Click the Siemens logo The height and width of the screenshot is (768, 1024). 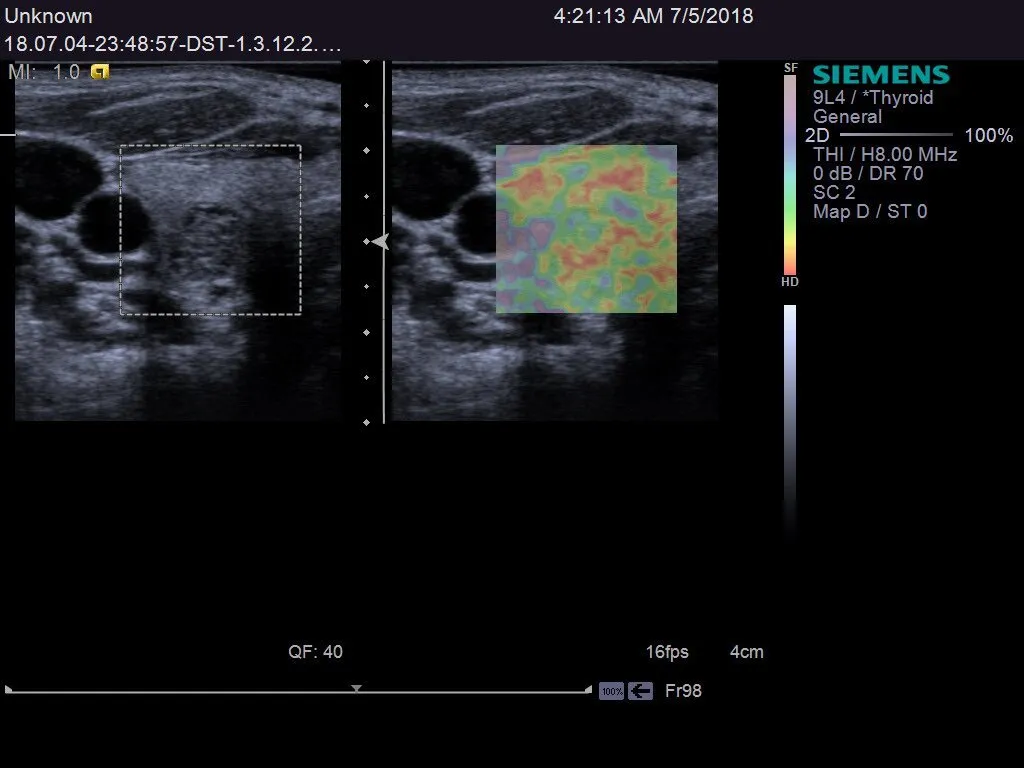(x=880, y=75)
